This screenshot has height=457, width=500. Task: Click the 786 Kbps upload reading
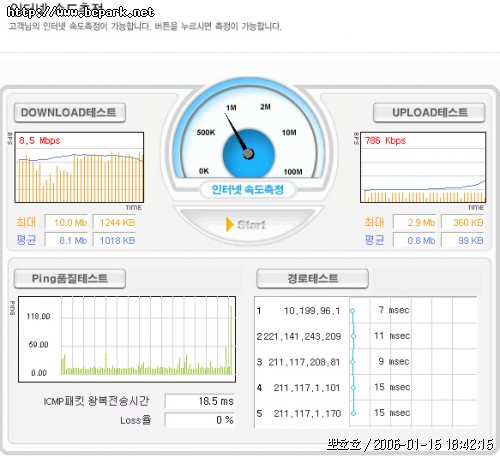pos(385,140)
